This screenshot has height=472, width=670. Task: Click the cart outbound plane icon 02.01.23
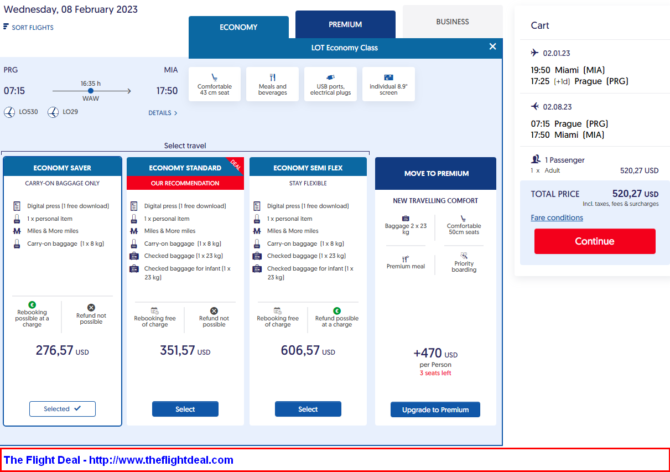535,53
